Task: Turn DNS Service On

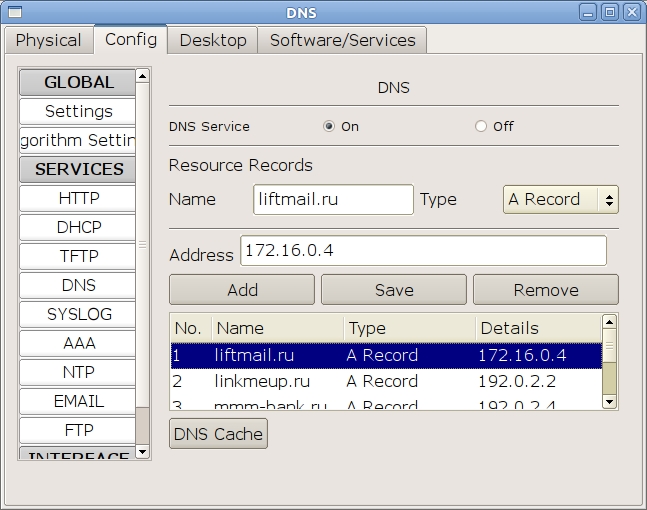Action: [329, 127]
